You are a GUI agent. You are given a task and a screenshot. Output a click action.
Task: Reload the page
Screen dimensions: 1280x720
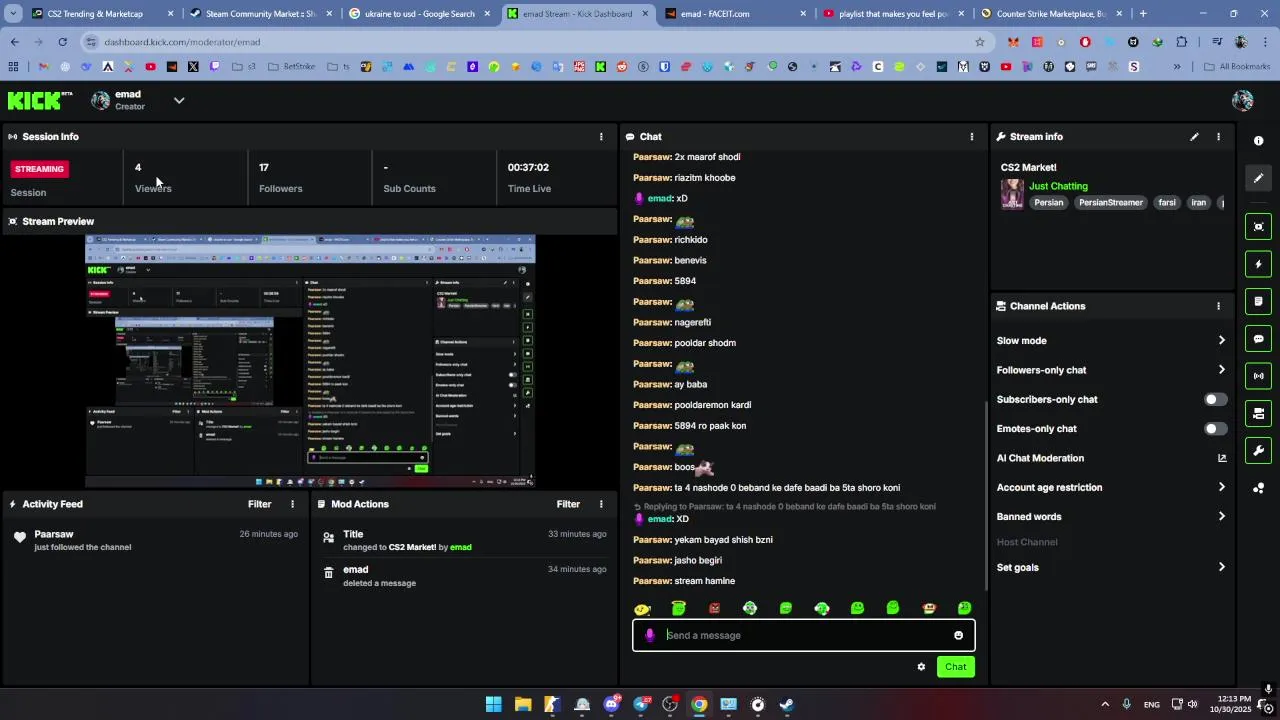62,42
